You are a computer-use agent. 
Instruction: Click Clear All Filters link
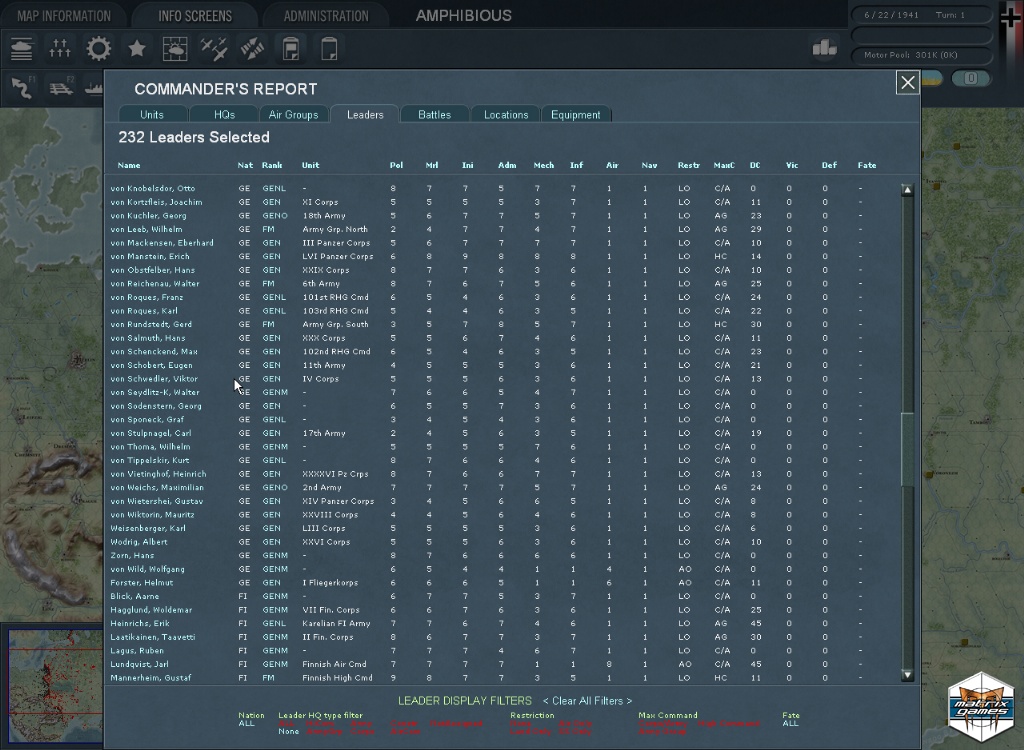[587, 701]
